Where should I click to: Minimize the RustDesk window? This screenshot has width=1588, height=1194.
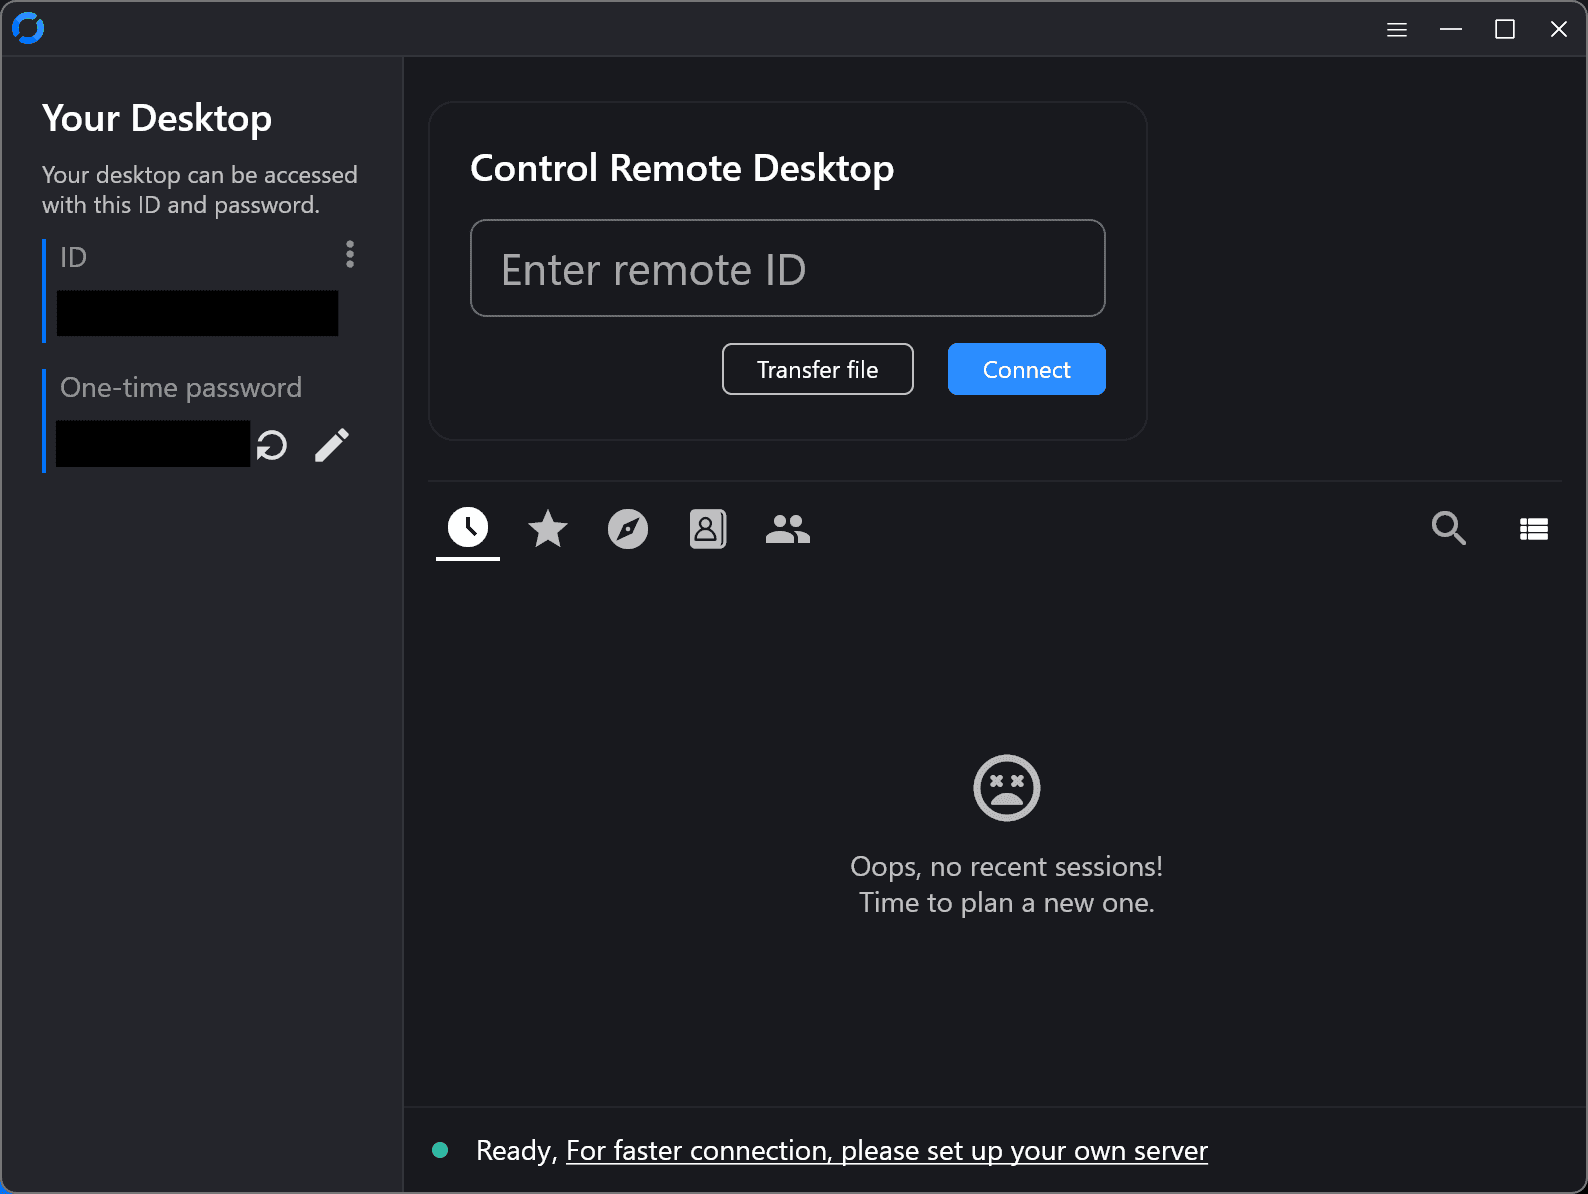[x=1451, y=30]
